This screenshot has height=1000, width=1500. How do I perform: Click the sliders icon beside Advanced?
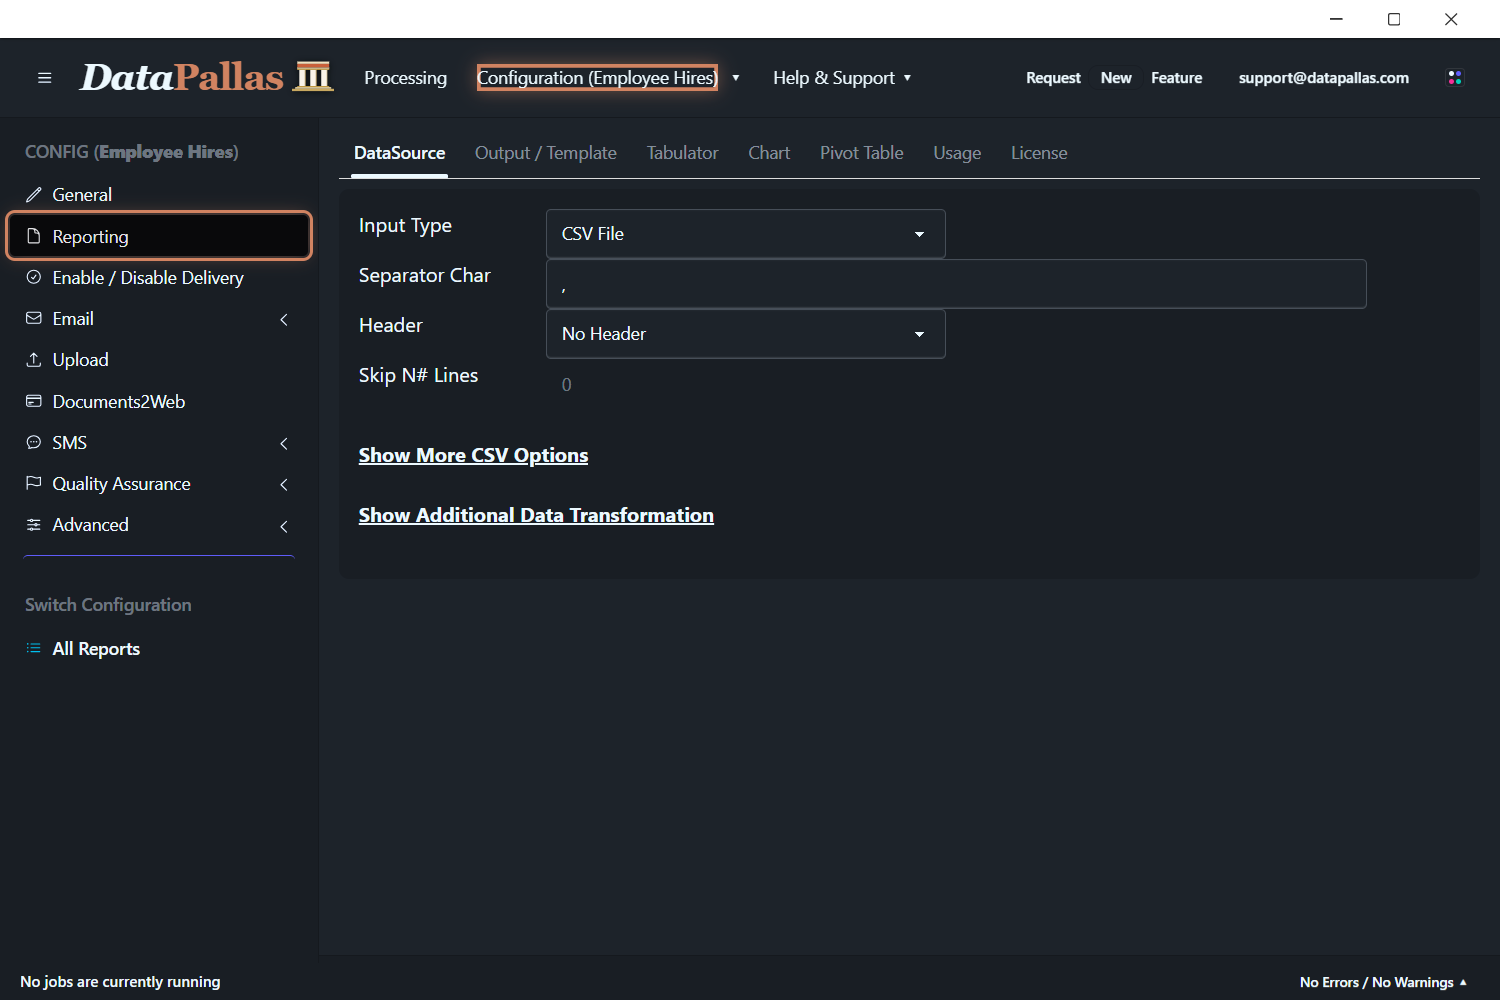[x=34, y=525]
